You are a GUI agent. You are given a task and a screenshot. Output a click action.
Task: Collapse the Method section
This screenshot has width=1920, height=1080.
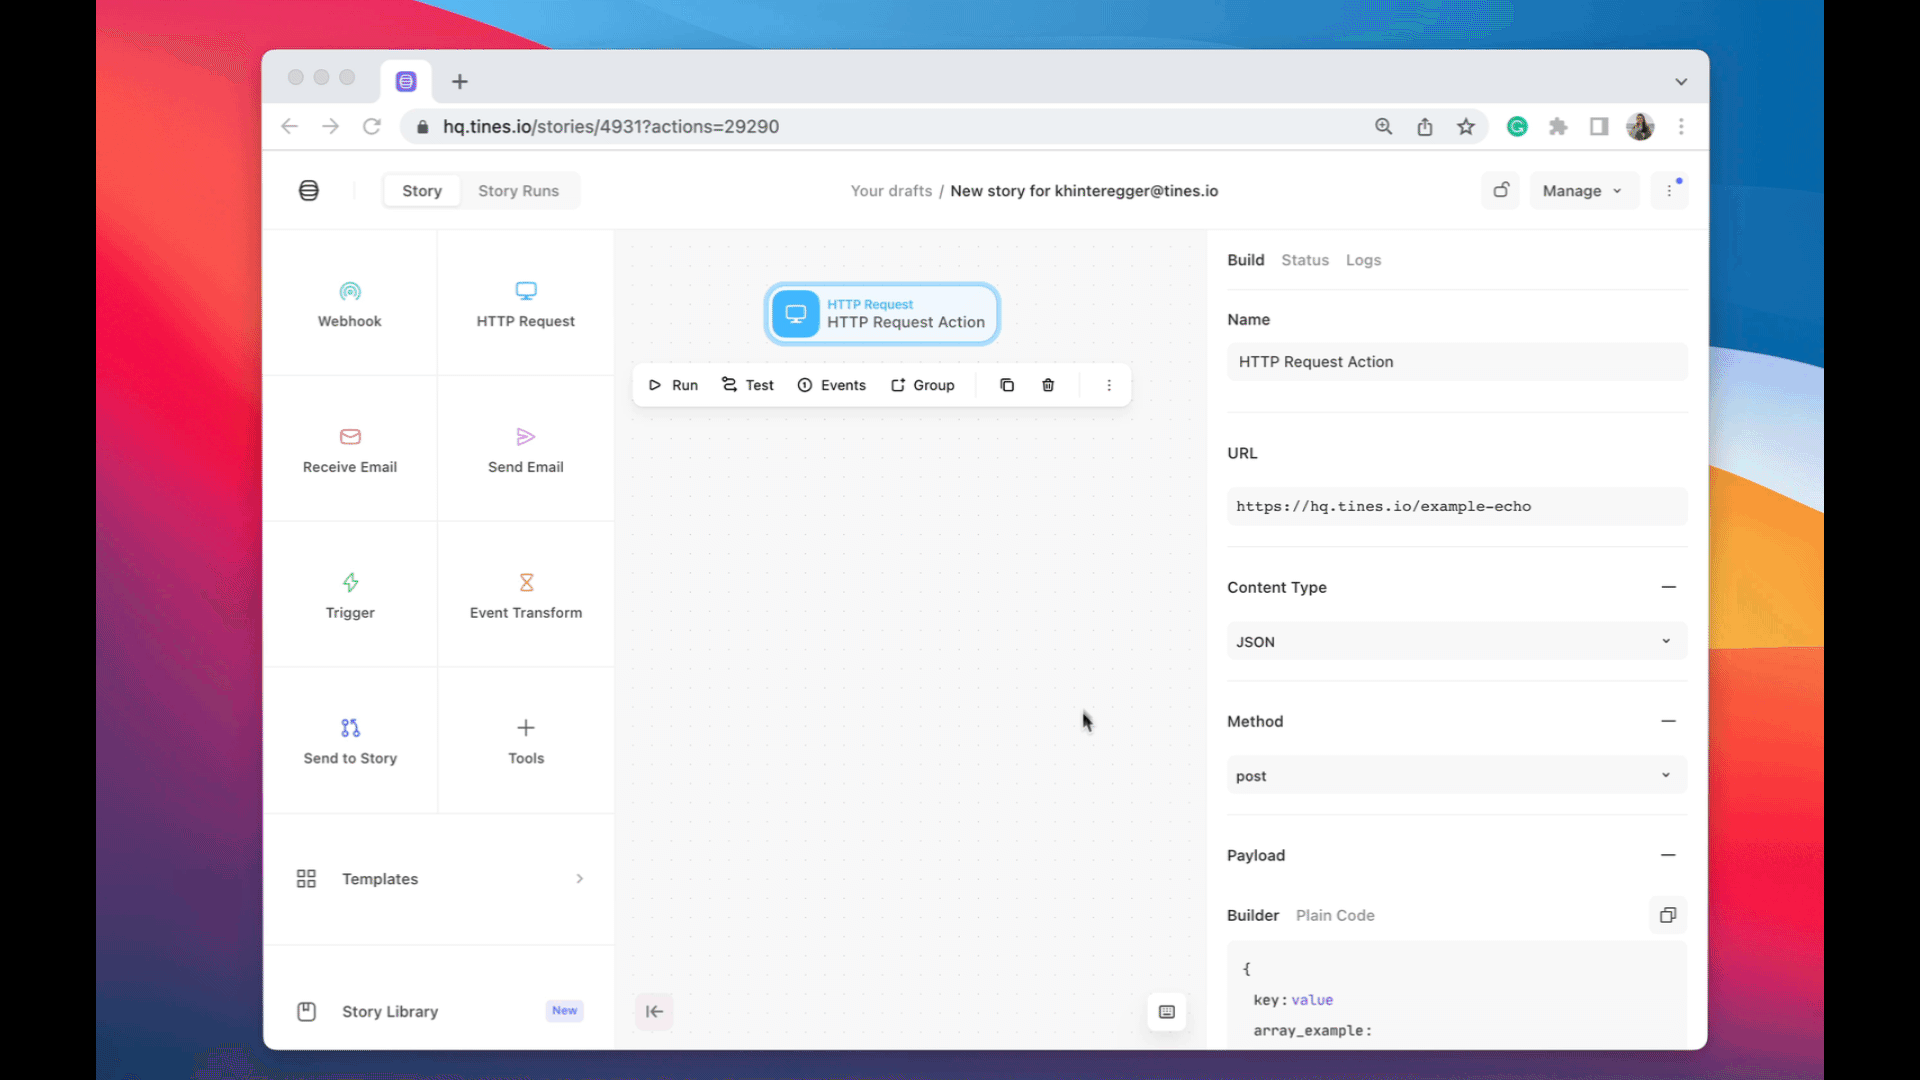click(x=1668, y=721)
